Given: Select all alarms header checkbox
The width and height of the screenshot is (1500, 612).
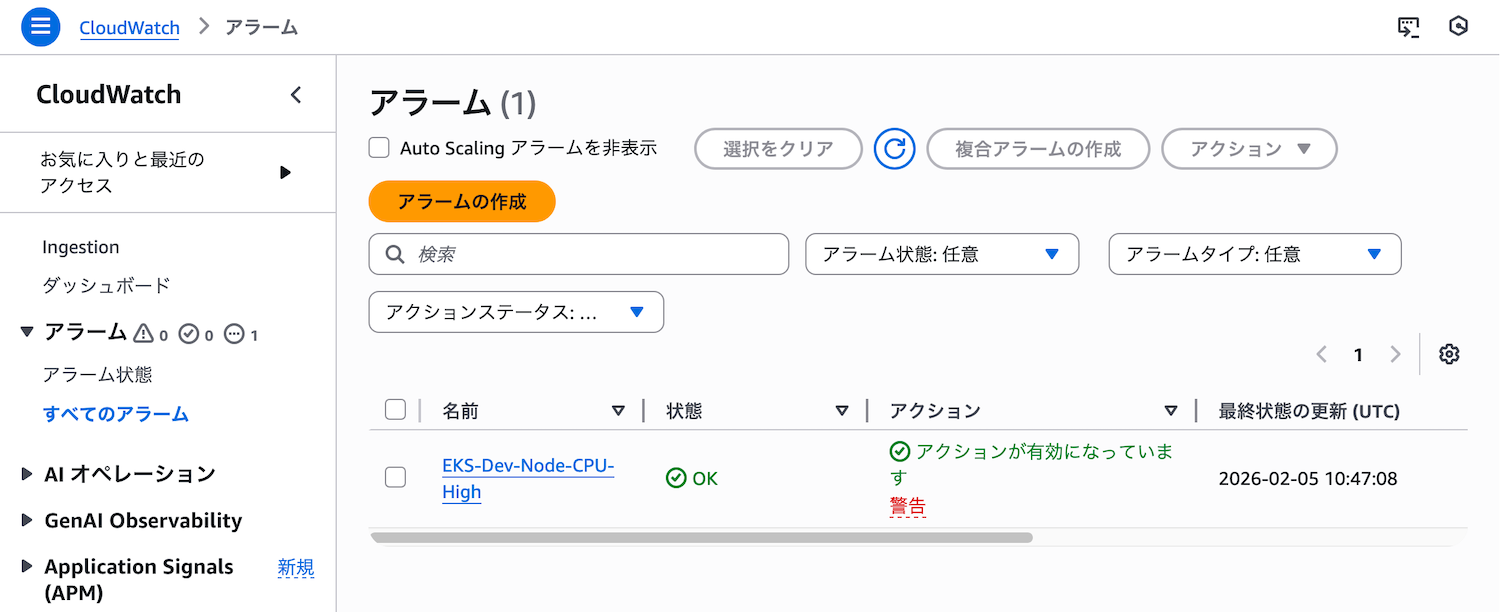Looking at the screenshot, I should [395, 410].
